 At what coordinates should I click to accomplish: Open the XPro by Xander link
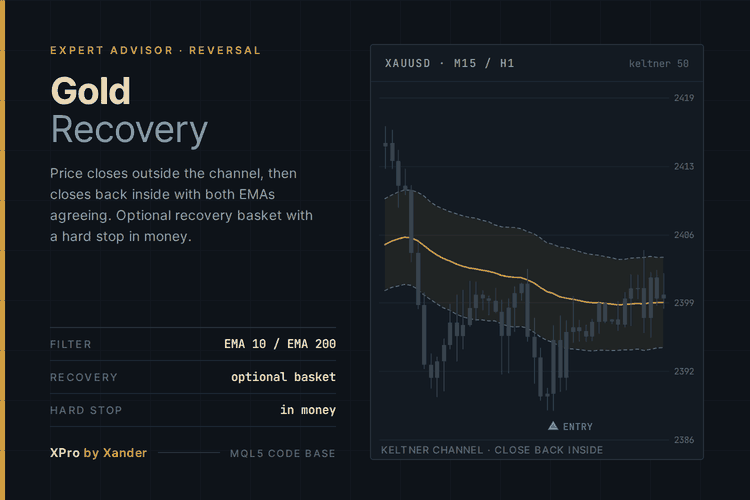(99, 453)
